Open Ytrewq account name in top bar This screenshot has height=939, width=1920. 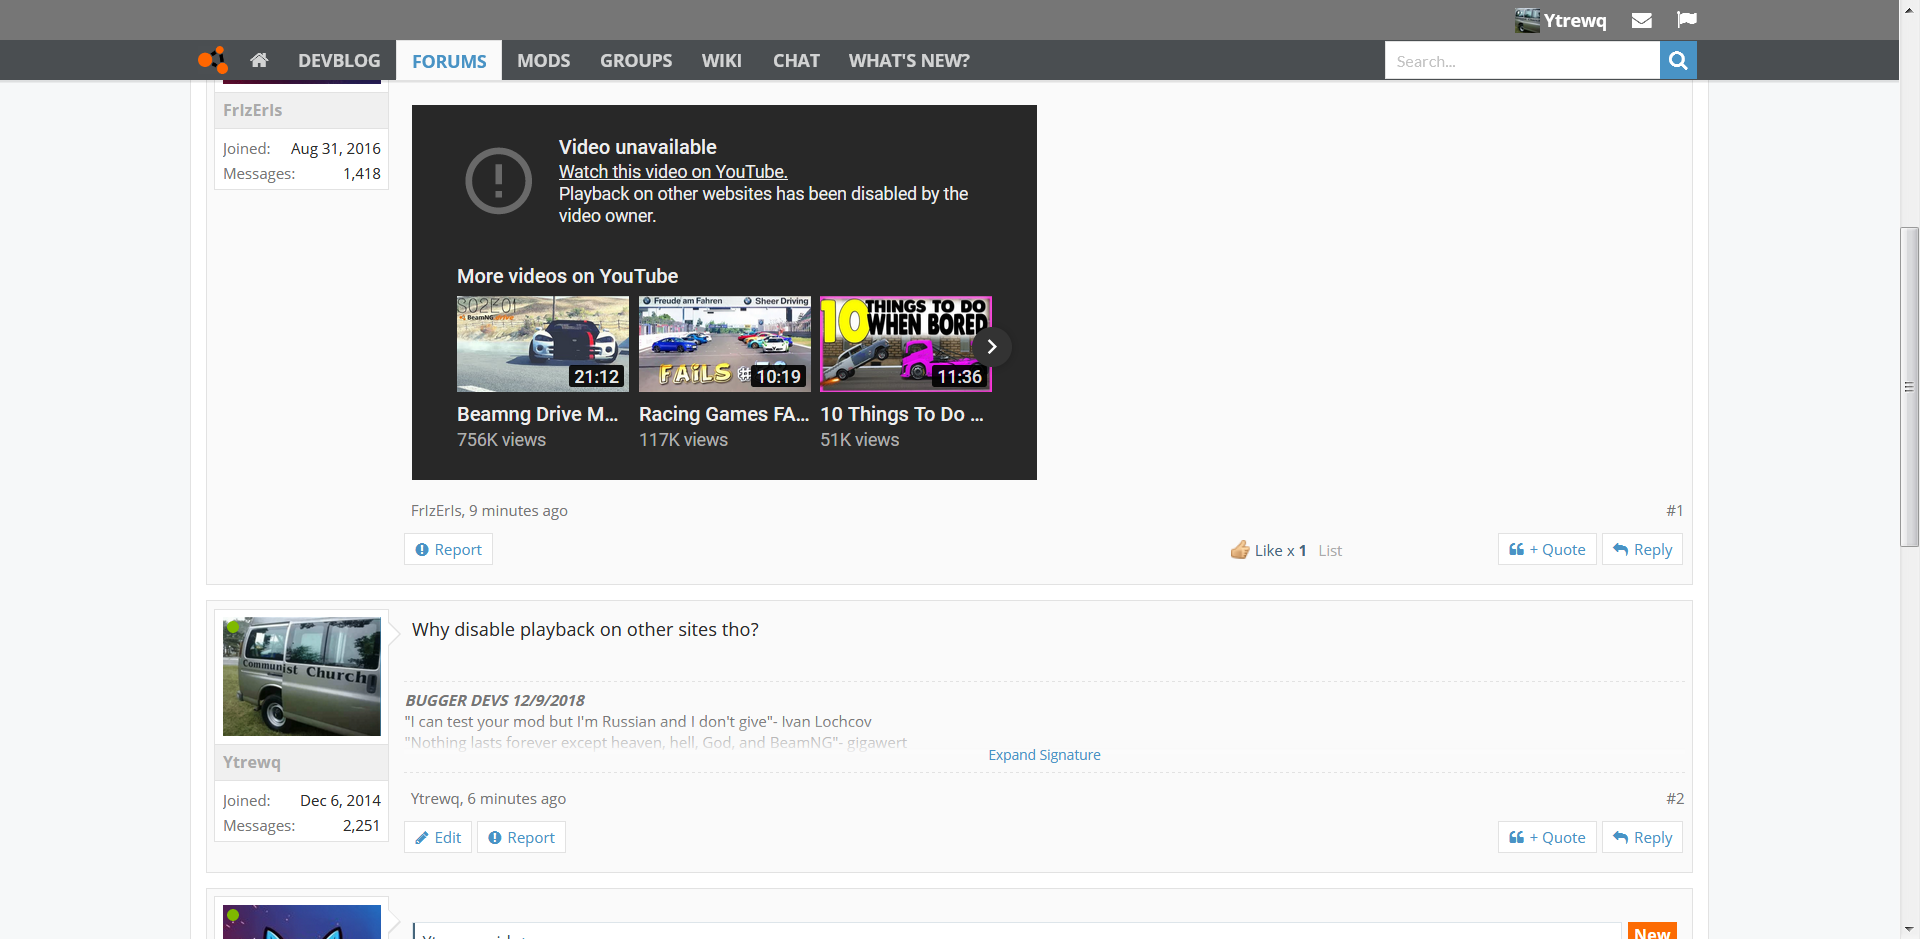pos(1575,20)
